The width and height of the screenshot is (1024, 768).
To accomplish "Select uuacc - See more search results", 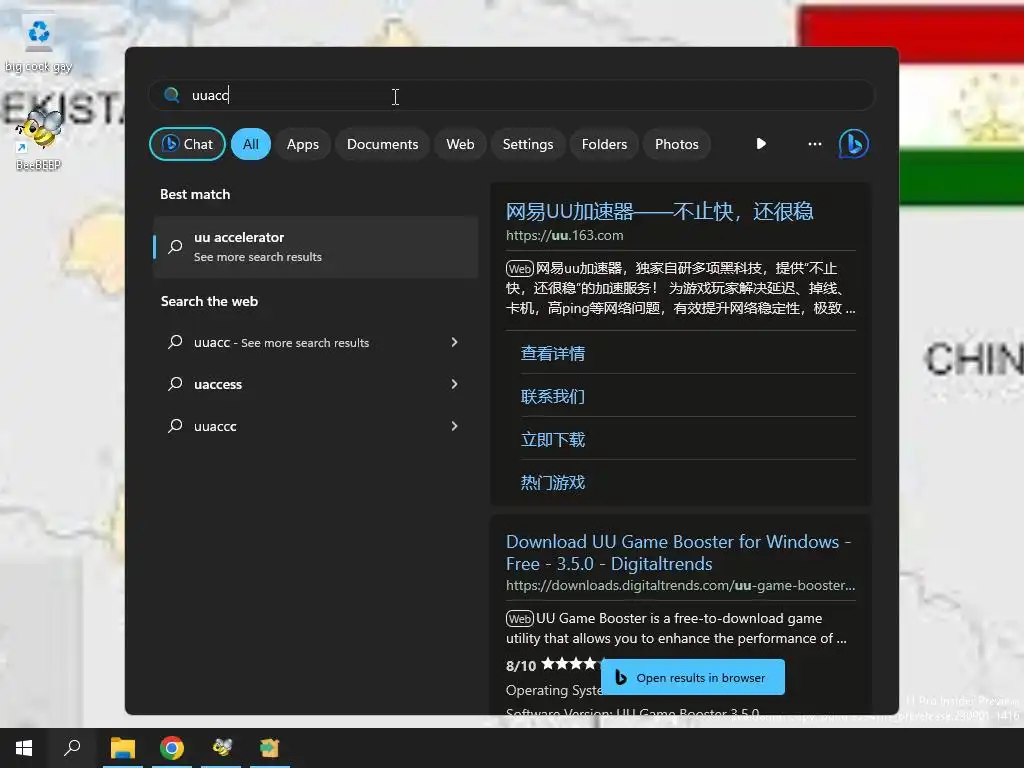I will [315, 342].
